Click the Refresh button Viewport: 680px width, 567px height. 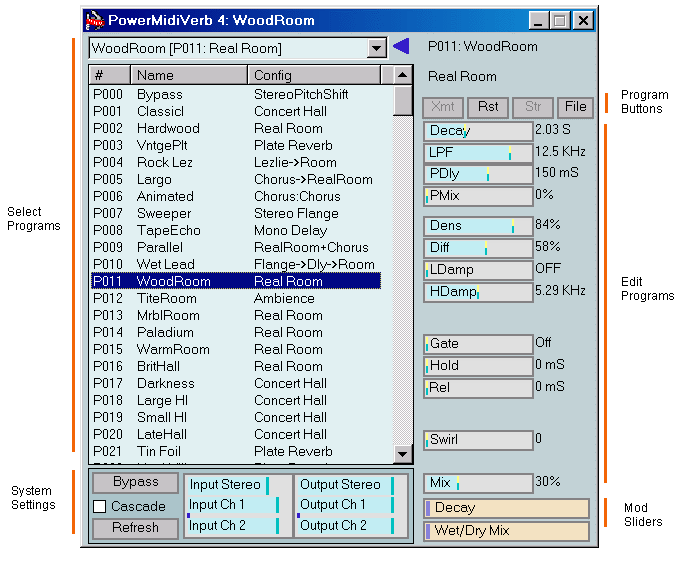click(135, 528)
